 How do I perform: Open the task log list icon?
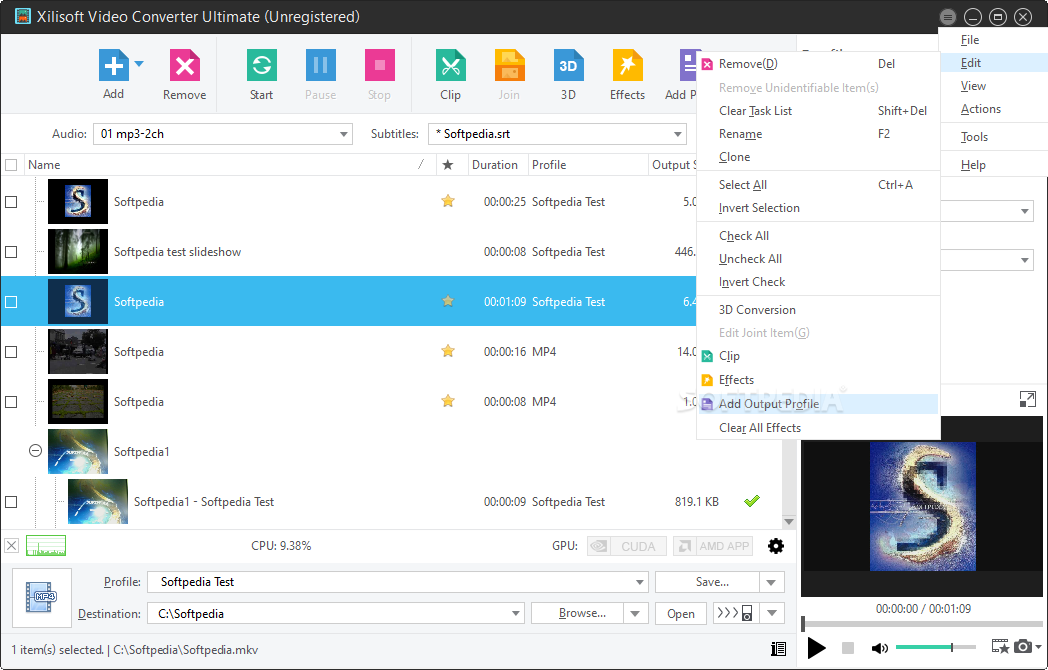(778, 648)
